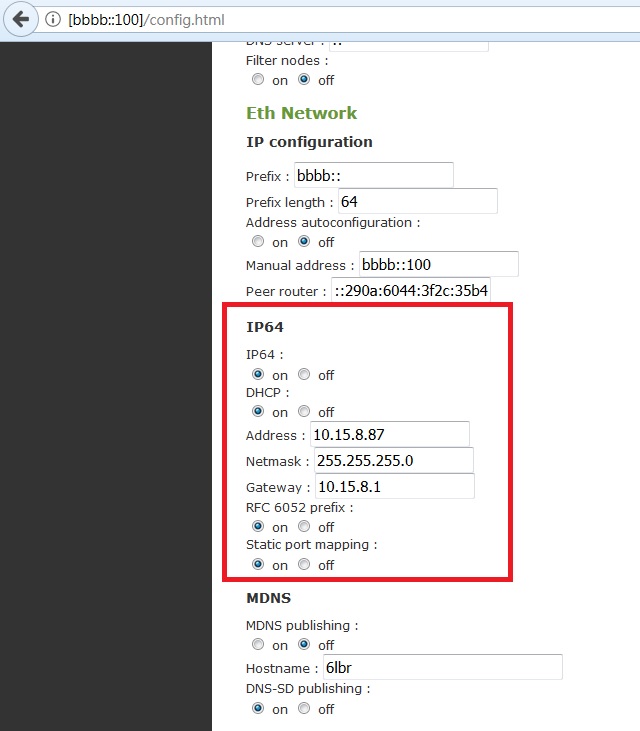Click the Address autoconfiguration label
The image size is (640, 731).
click(x=333, y=222)
